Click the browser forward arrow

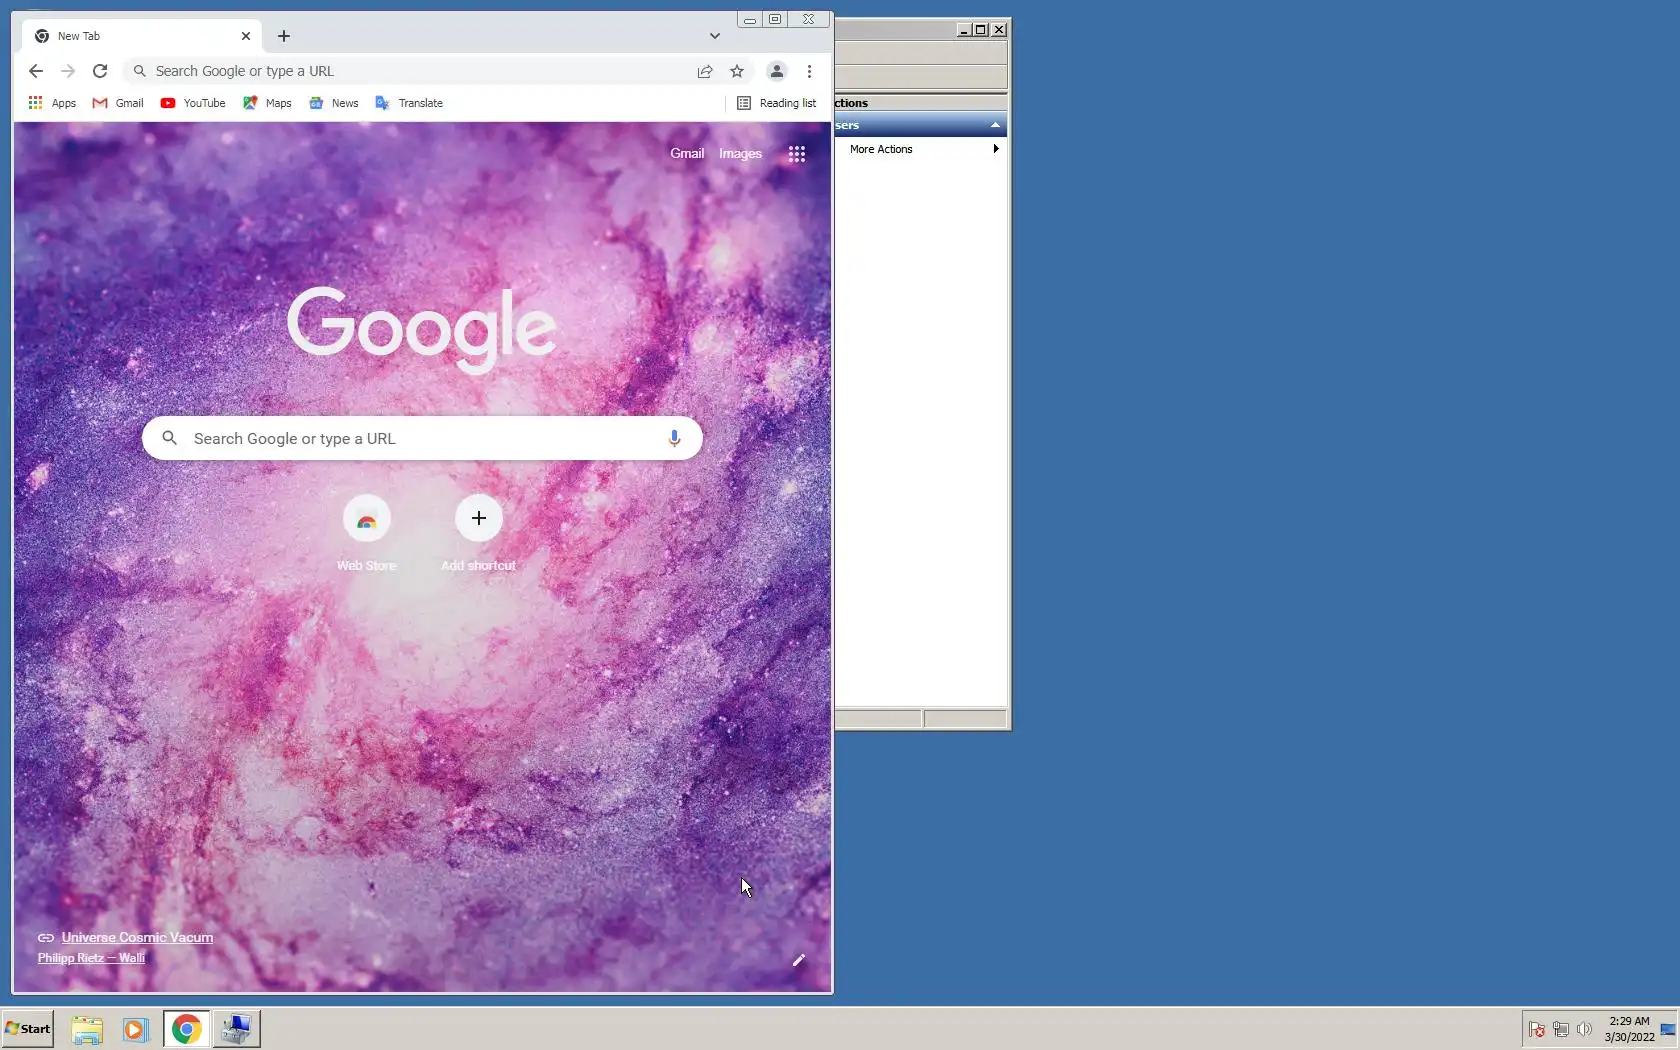[68, 71]
